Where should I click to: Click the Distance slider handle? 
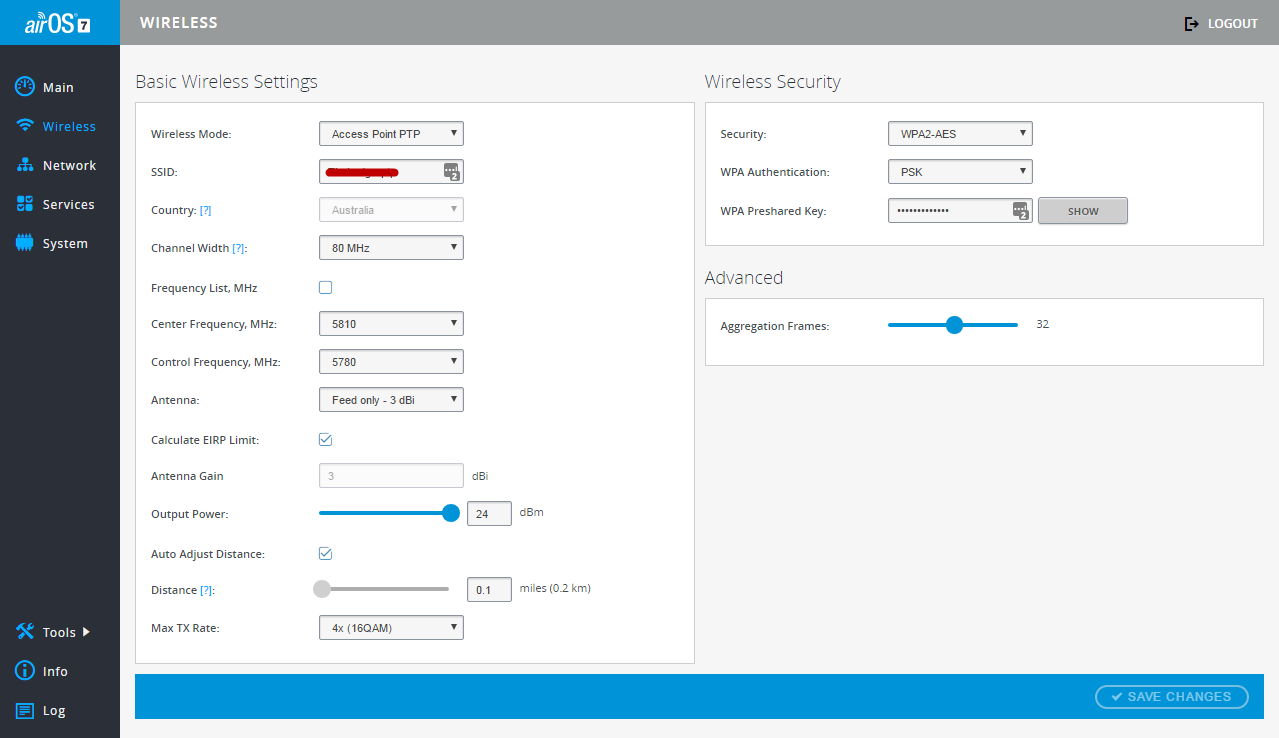322,589
